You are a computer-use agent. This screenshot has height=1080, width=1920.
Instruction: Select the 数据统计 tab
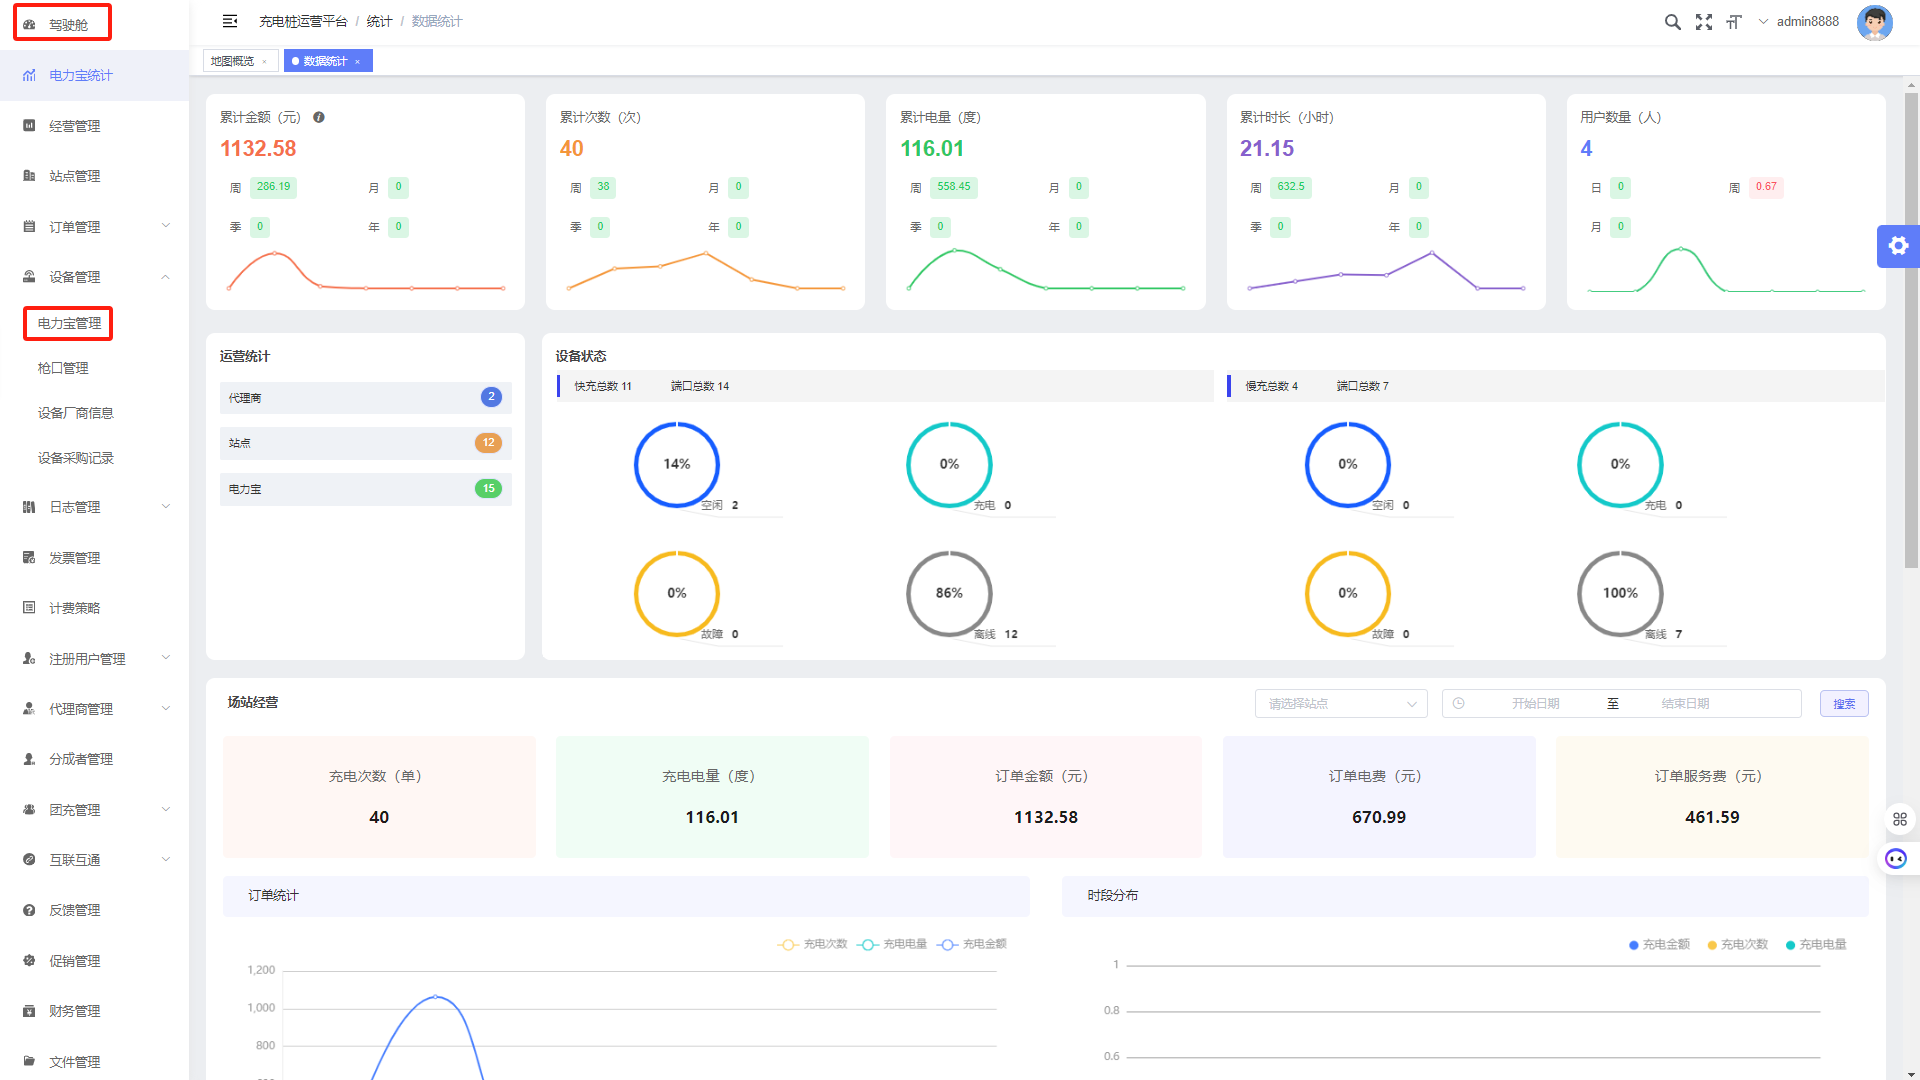325,61
